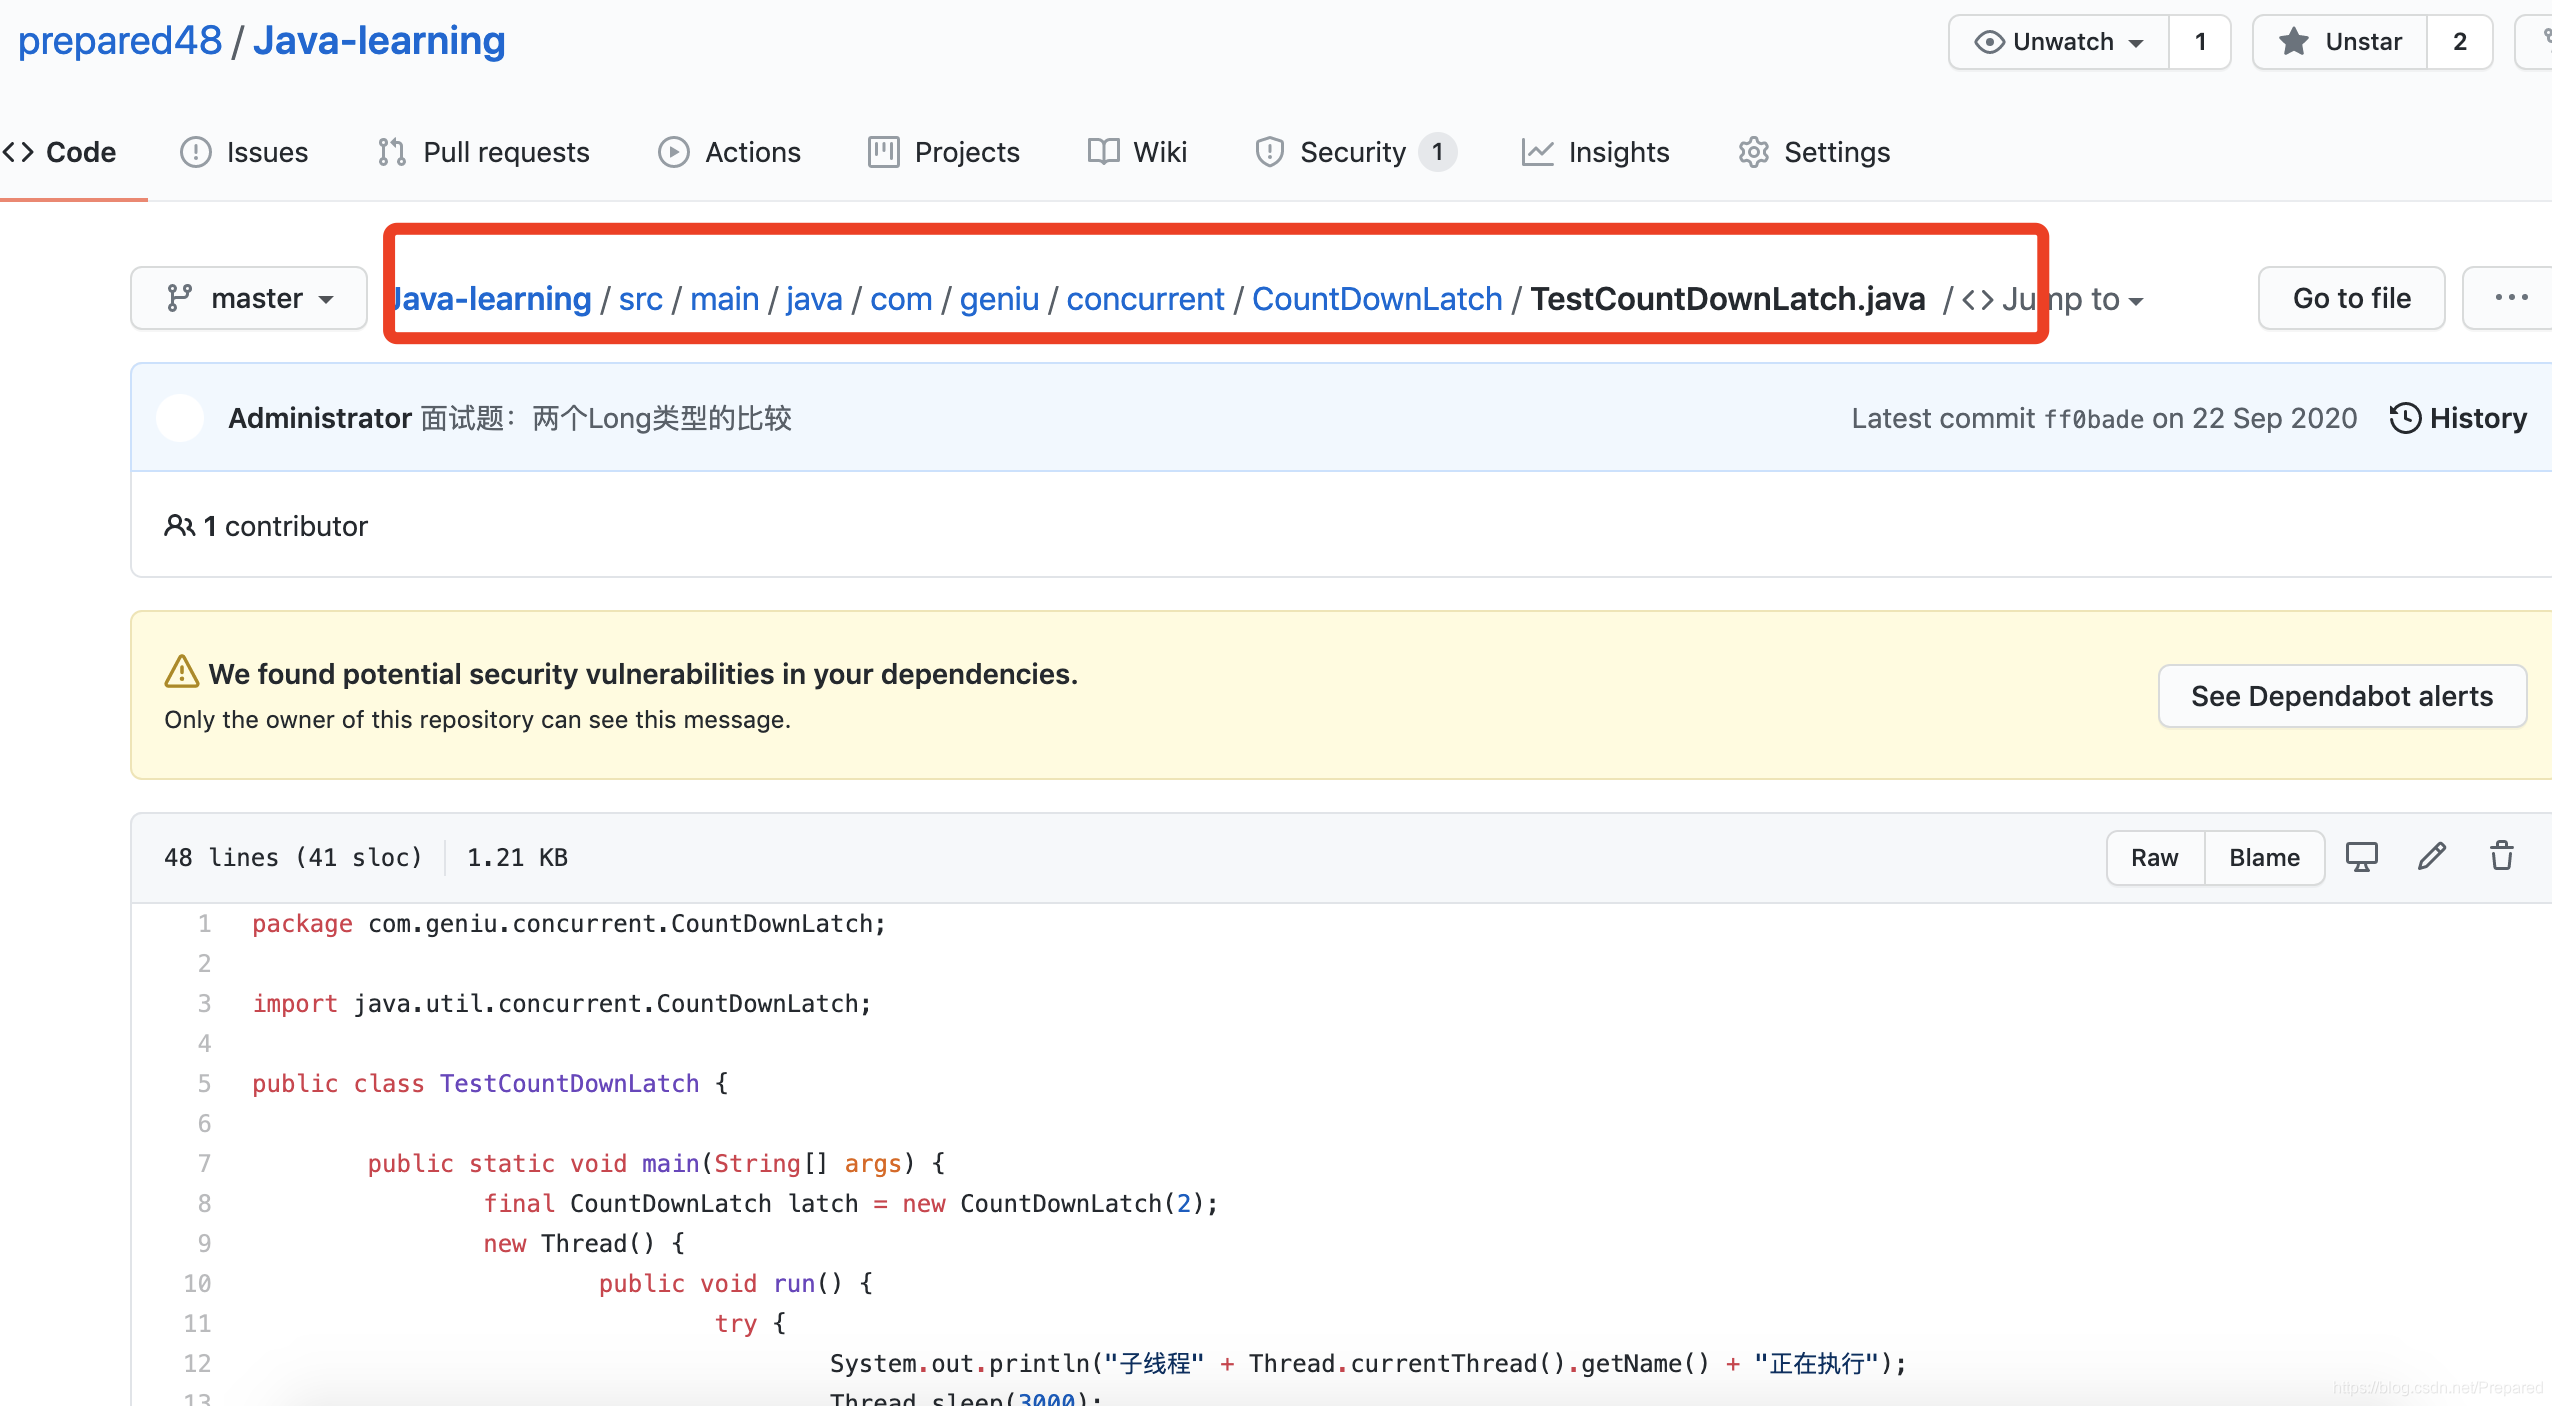Open file in GitHub Desktop icon
2552x1406 pixels.
2362,858
